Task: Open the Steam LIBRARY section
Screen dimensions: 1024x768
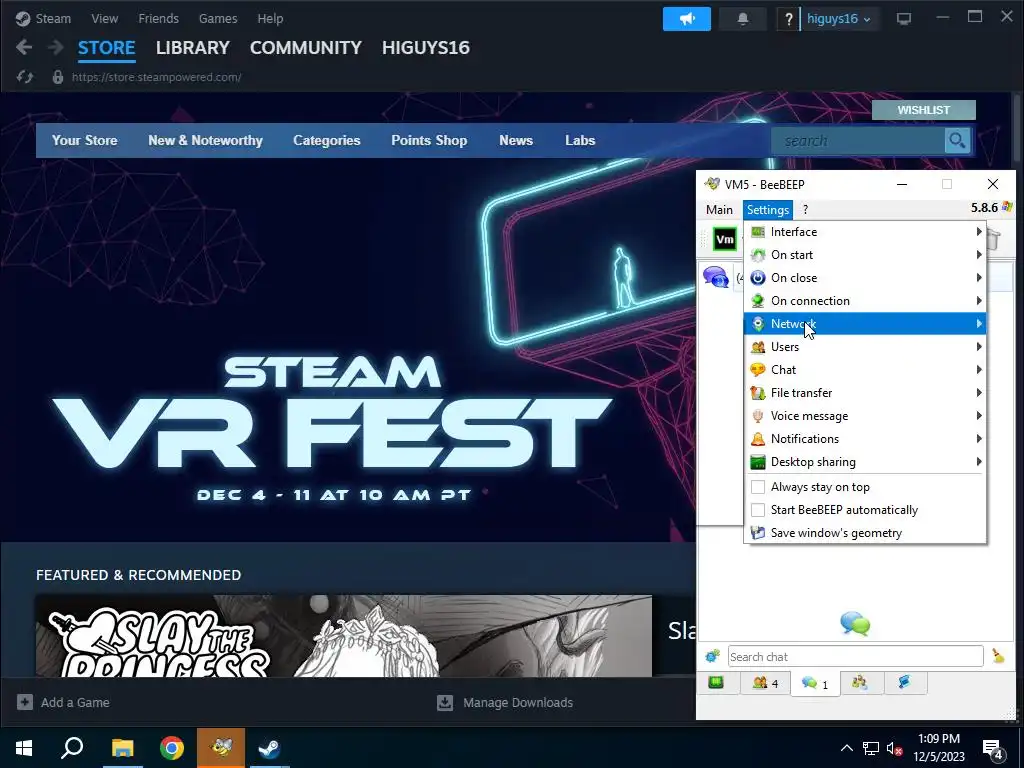Action: [193, 48]
